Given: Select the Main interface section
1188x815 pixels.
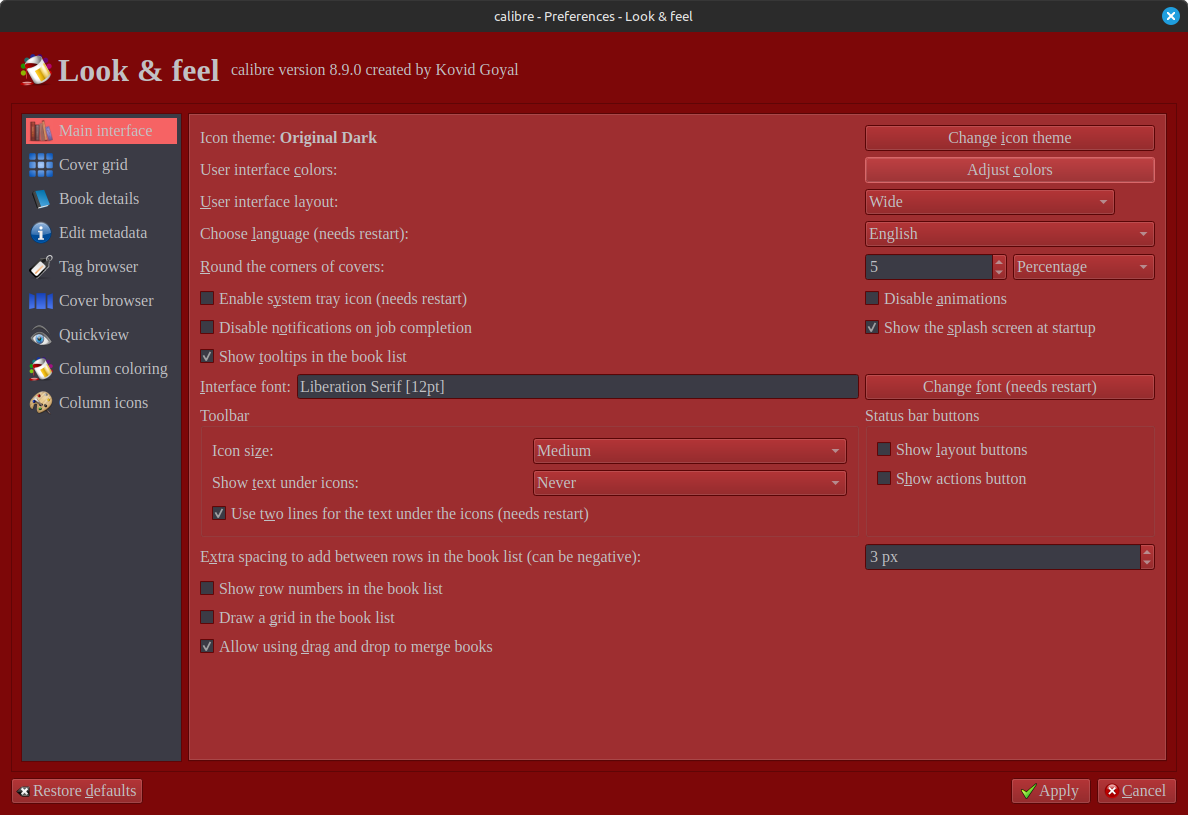Looking at the screenshot, I should (x=102, y=131).
